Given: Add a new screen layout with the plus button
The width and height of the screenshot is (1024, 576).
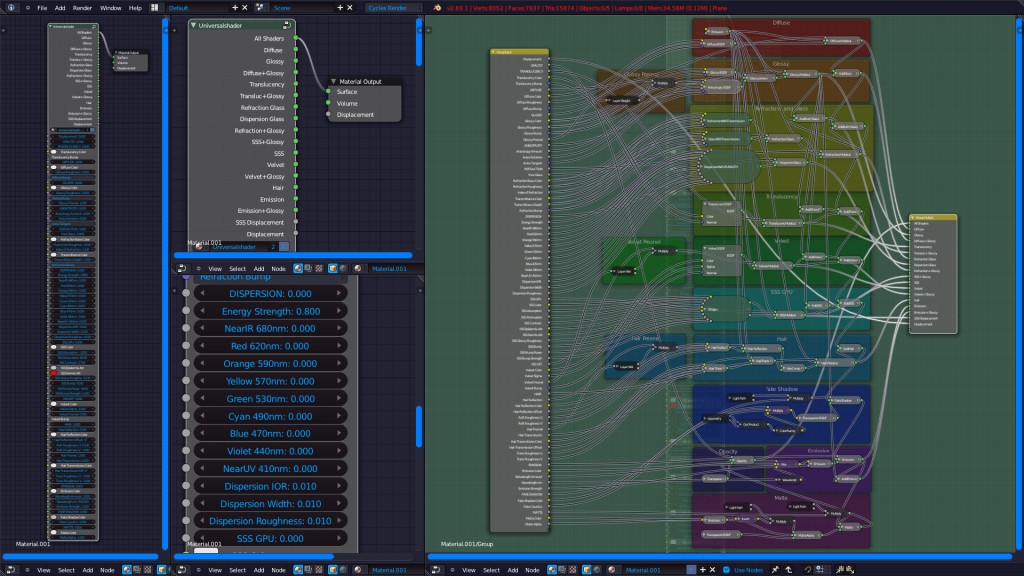Looking at the screenshot, I should click(x=234, y=5).
